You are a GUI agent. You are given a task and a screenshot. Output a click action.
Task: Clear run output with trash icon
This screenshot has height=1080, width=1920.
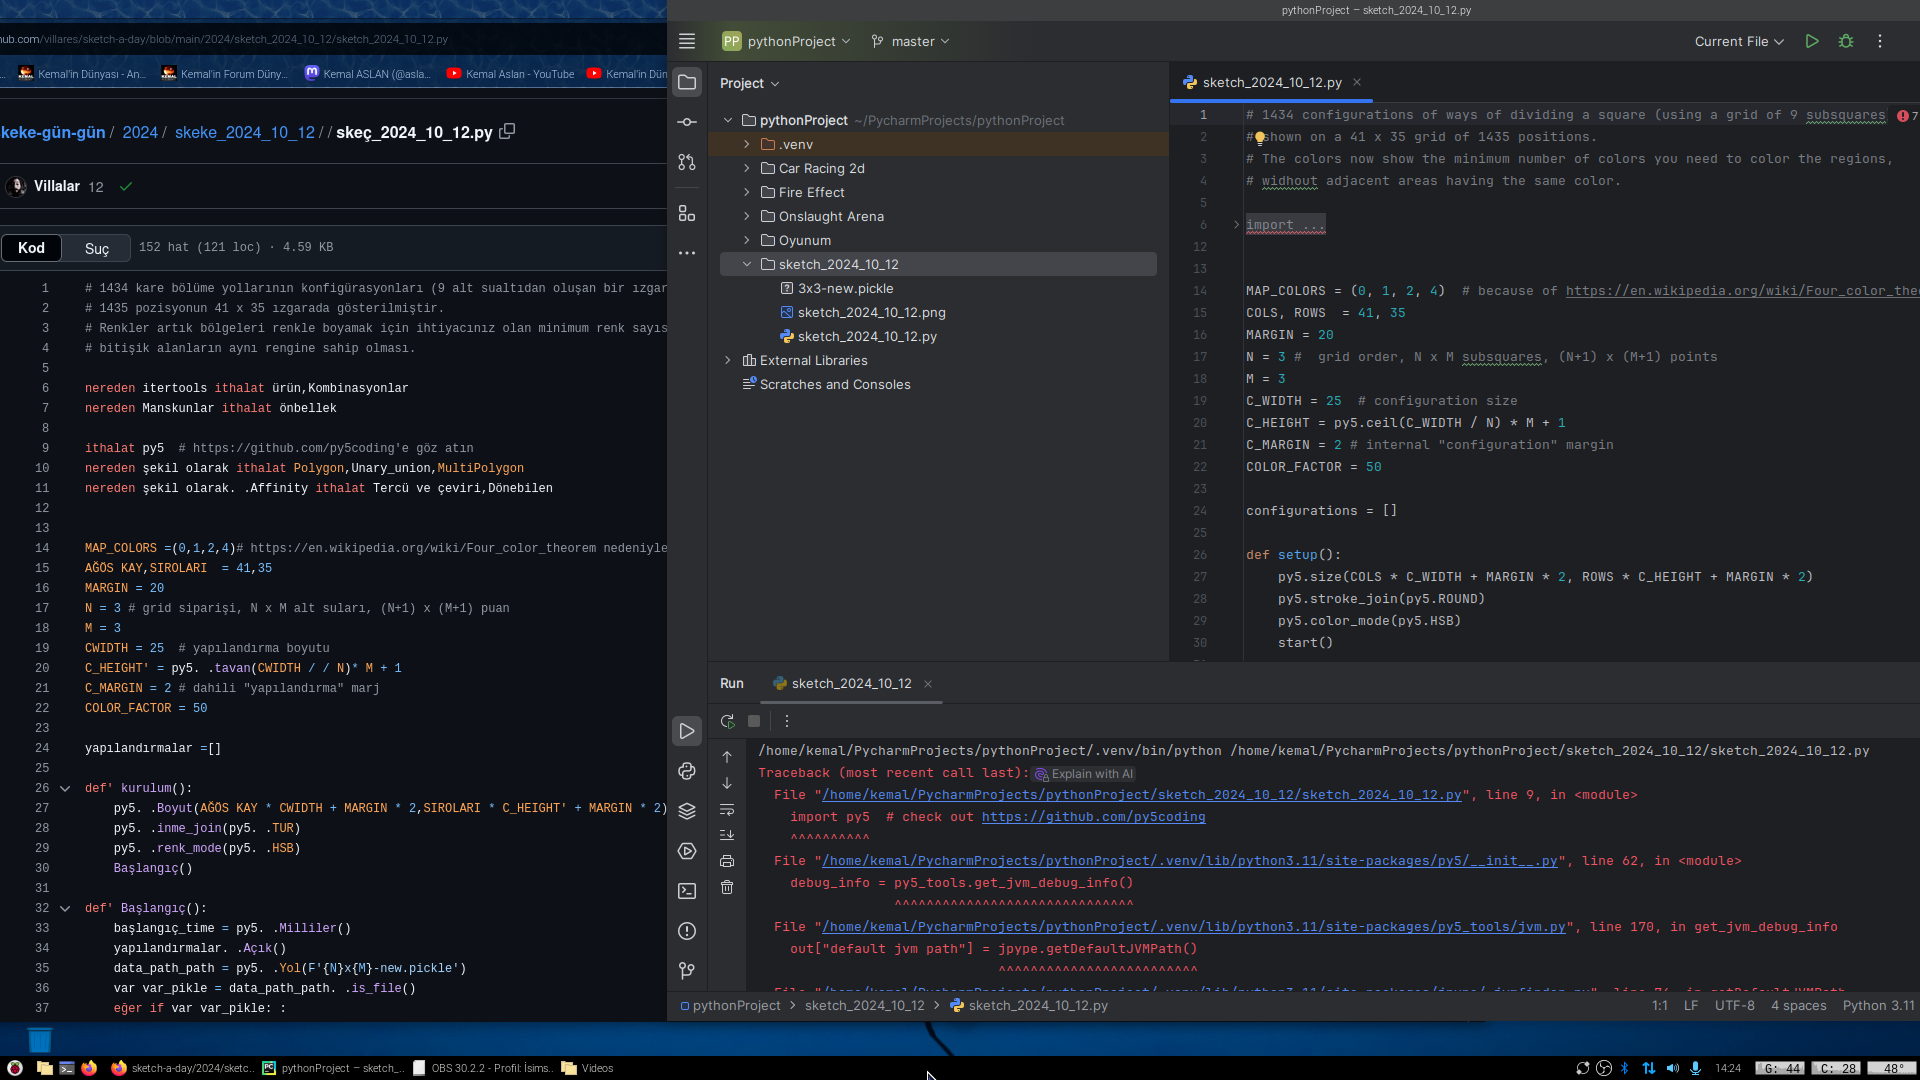tap(727, 887)
